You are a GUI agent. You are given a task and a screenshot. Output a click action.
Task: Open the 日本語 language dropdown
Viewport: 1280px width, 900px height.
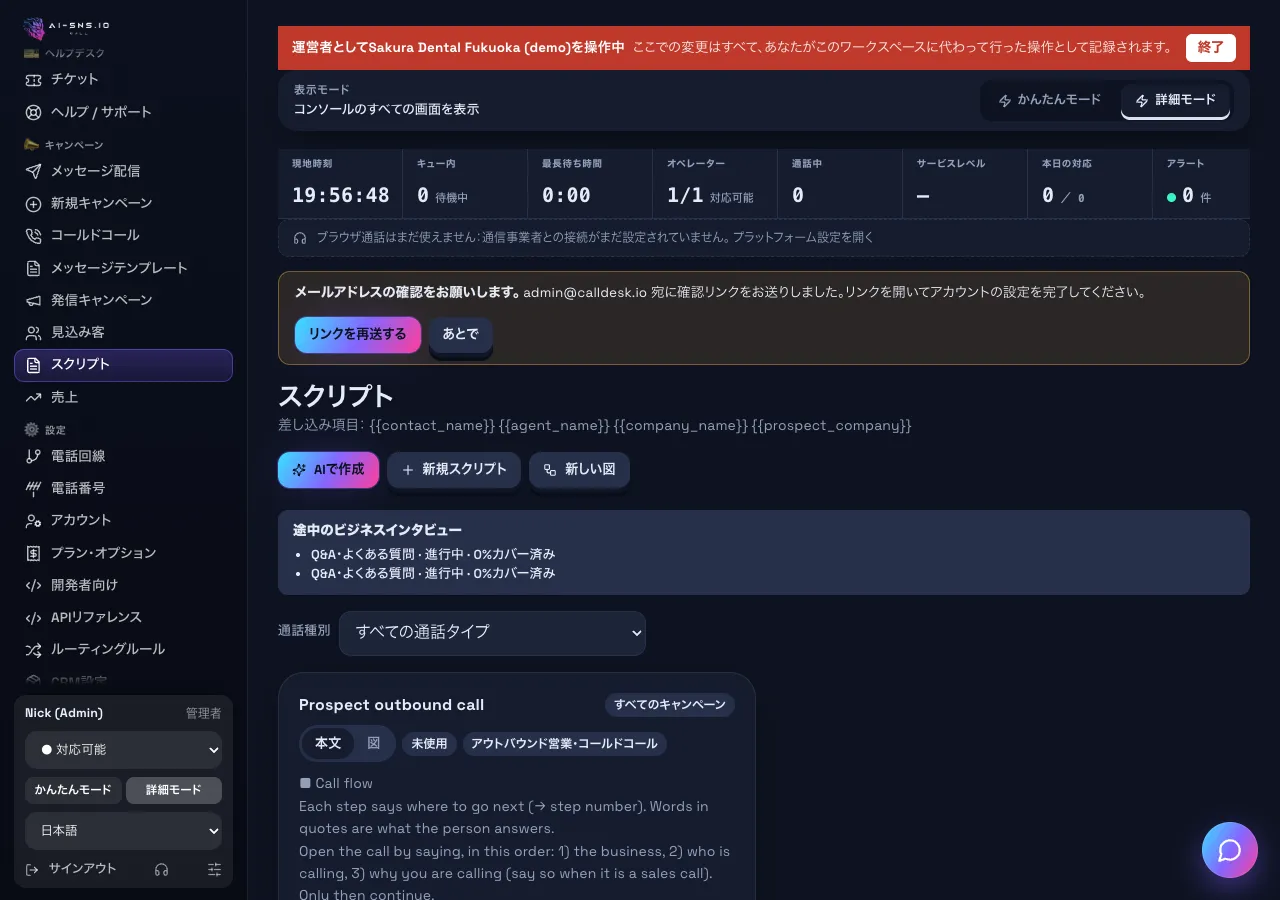pos(124,831)
